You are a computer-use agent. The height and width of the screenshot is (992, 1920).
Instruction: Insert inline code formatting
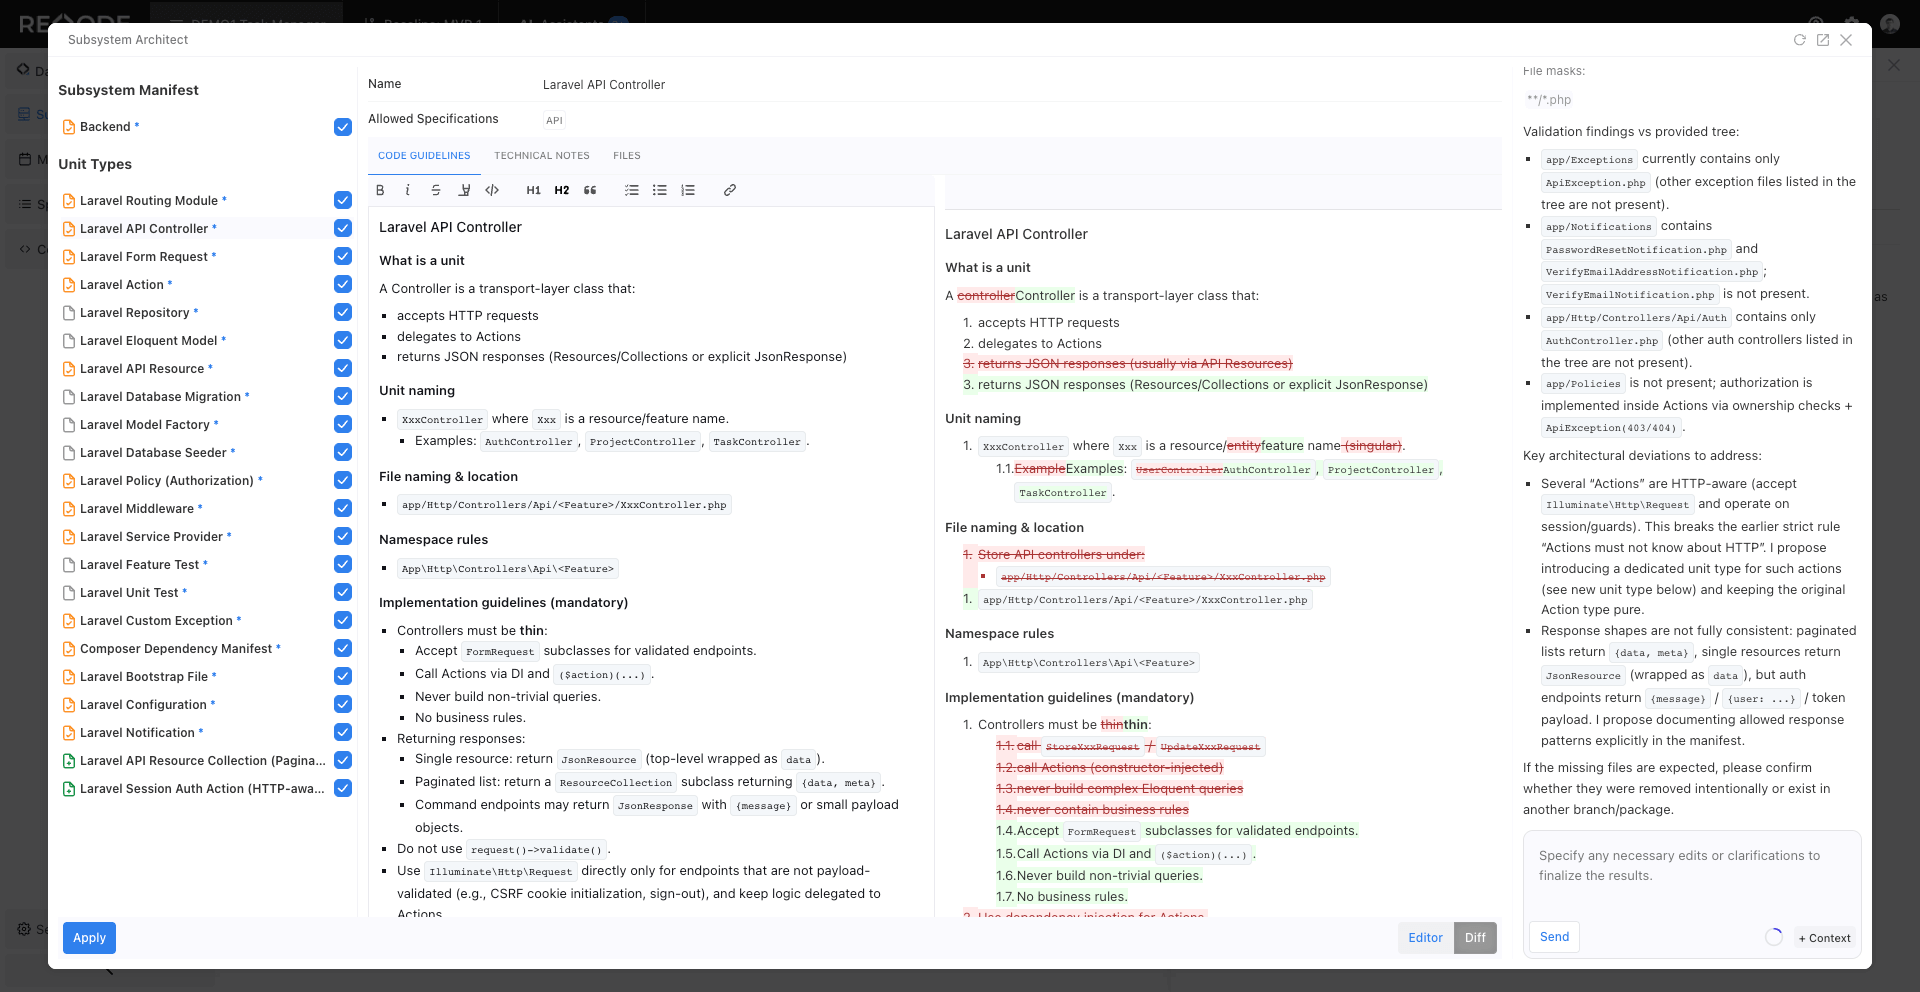[492, 190]
